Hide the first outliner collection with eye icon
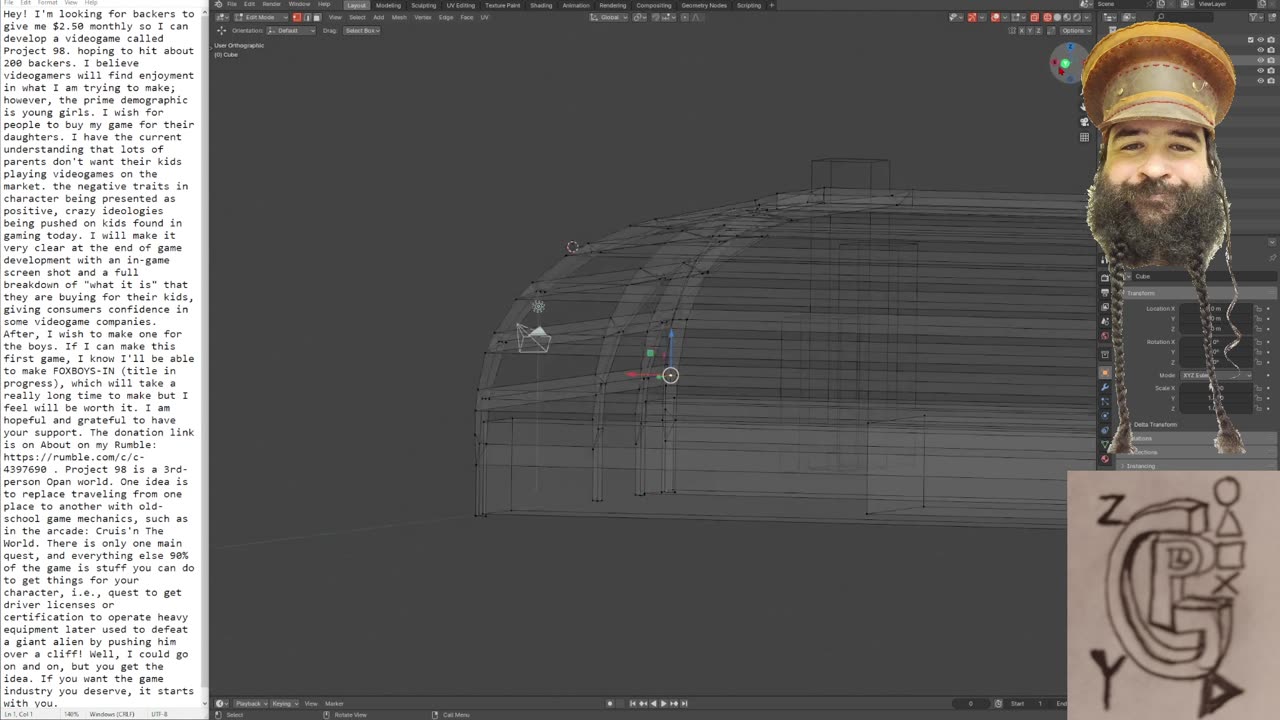1280x720 pixels. click(1260, 40)
